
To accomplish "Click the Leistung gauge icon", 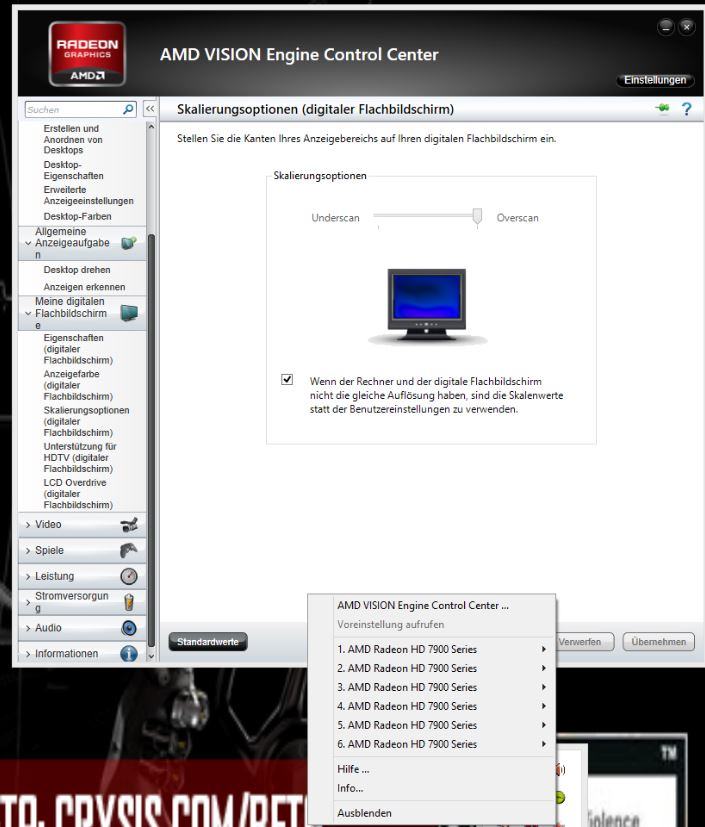I will (129, 576).
